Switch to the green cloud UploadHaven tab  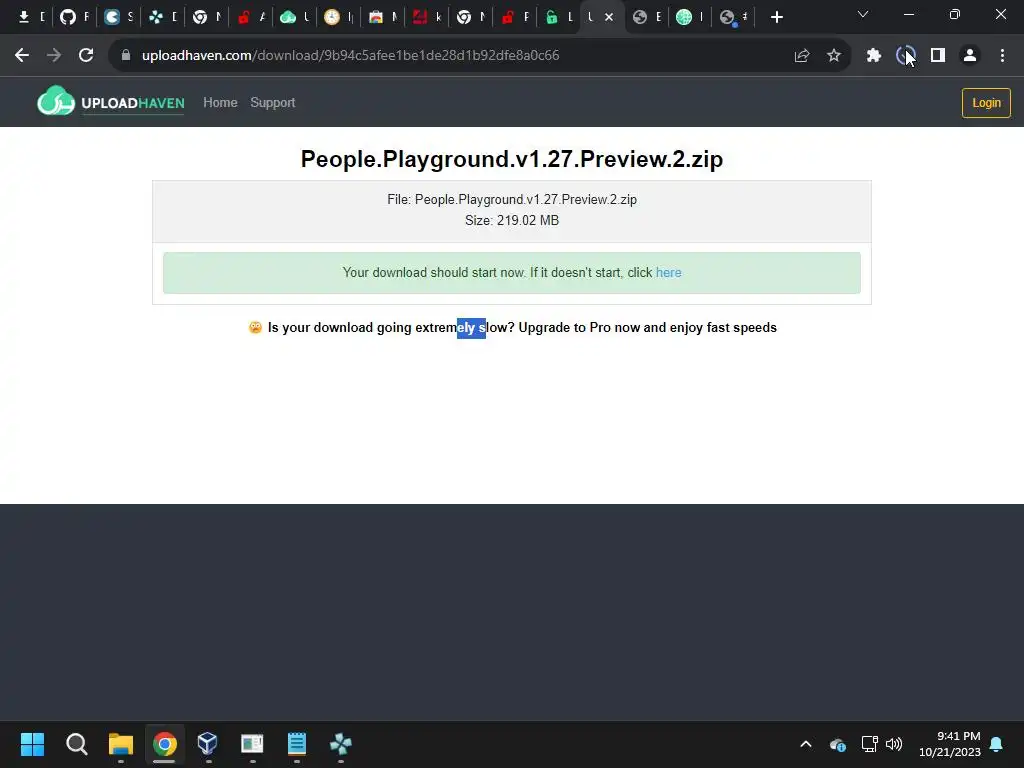288,17
